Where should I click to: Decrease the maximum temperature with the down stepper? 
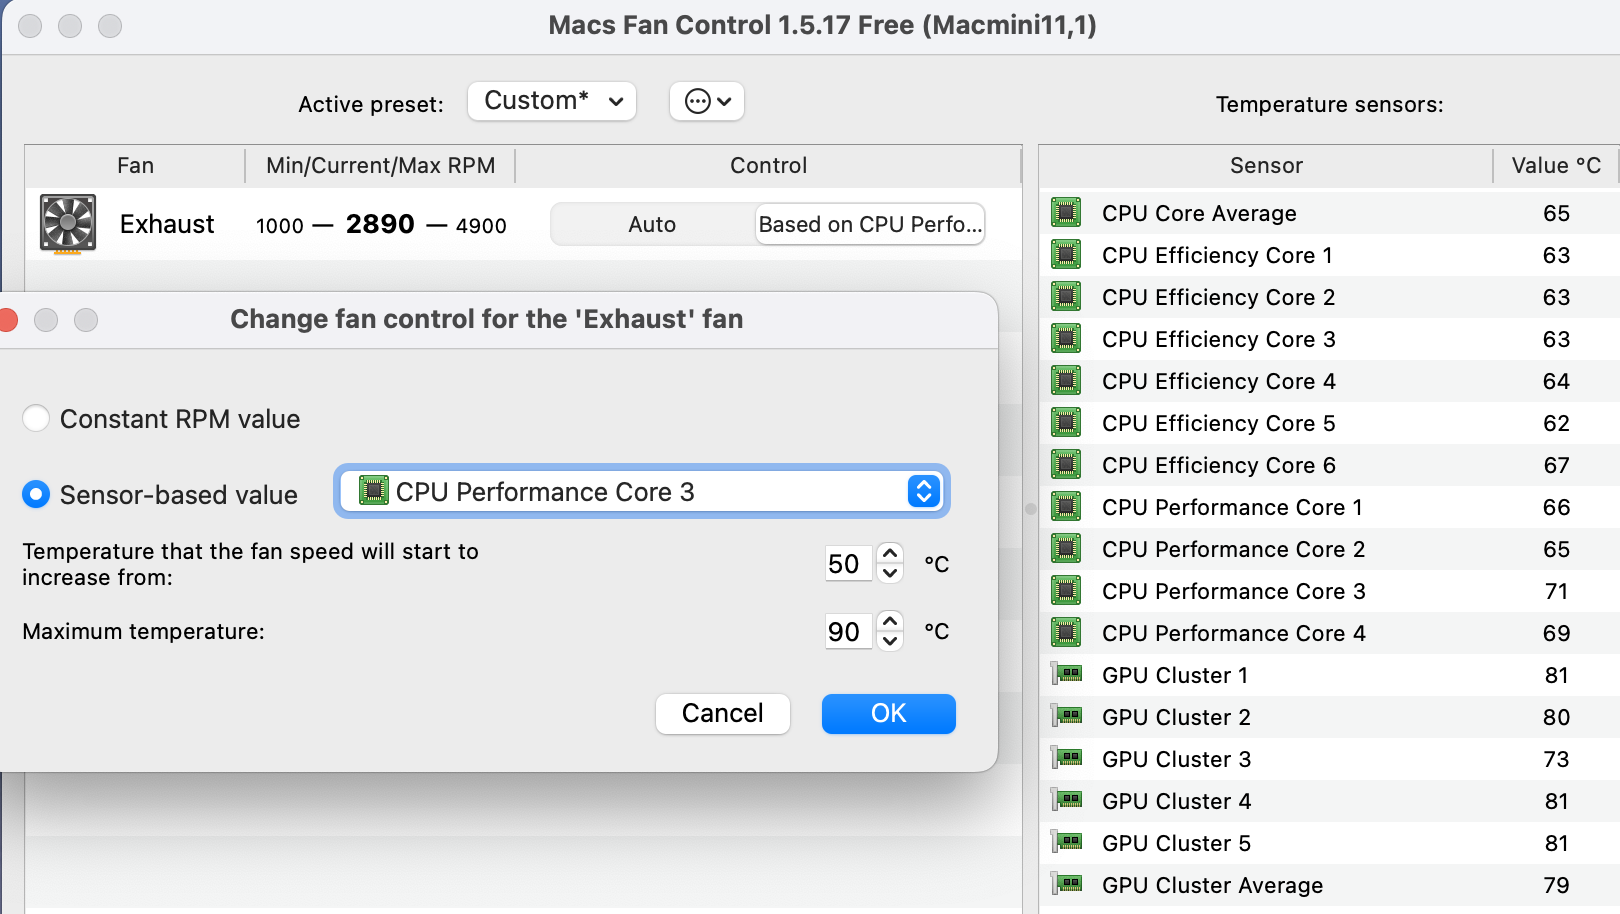tap(890, 641)
